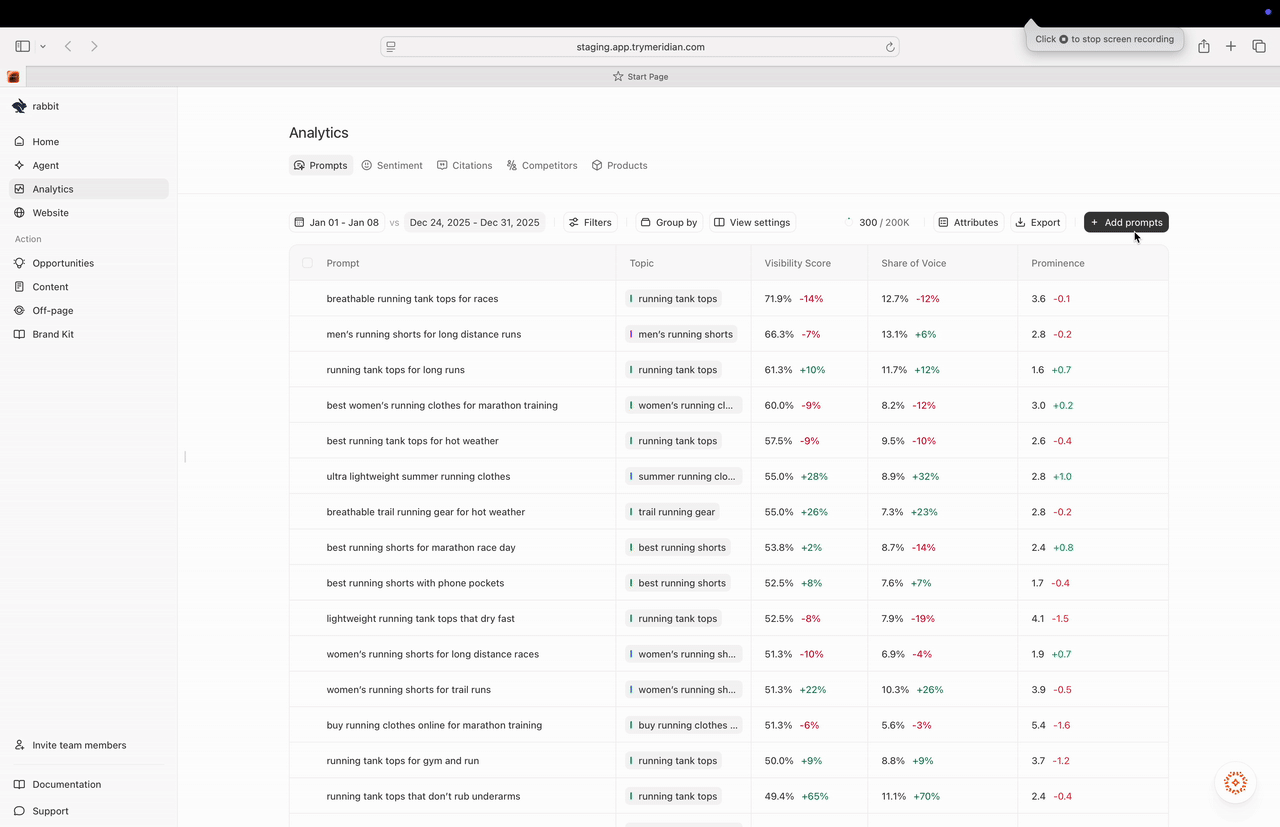1280x827 pixels.
Task: Switch to Citations tab
Action: [x=465, y=165]
